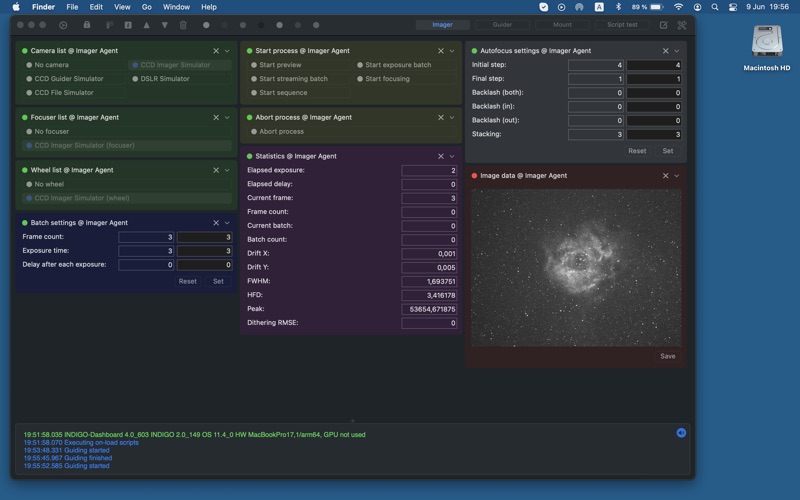
Task: Close the Batch settings panel with X
Action: click(216, 223)
